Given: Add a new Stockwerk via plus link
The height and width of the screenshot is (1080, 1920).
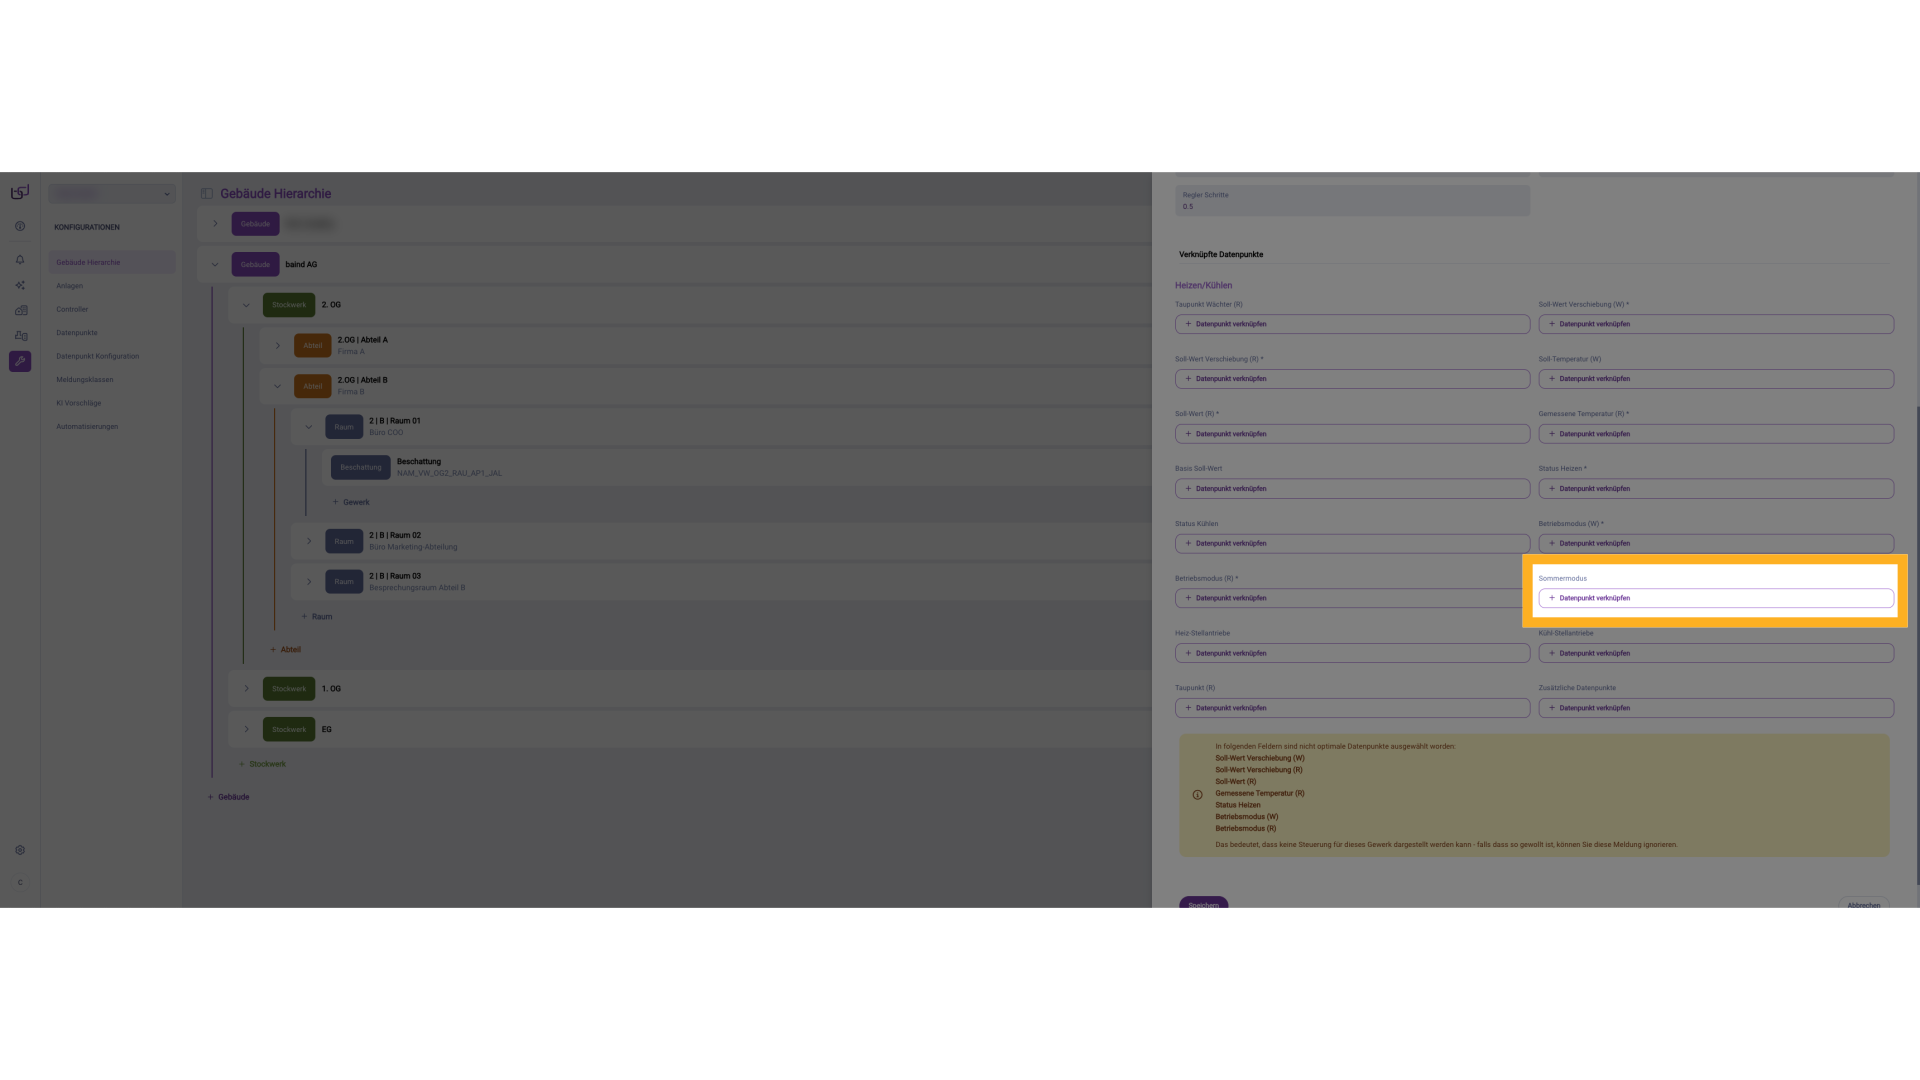Looking at the screenshot, I should (262, 764).
